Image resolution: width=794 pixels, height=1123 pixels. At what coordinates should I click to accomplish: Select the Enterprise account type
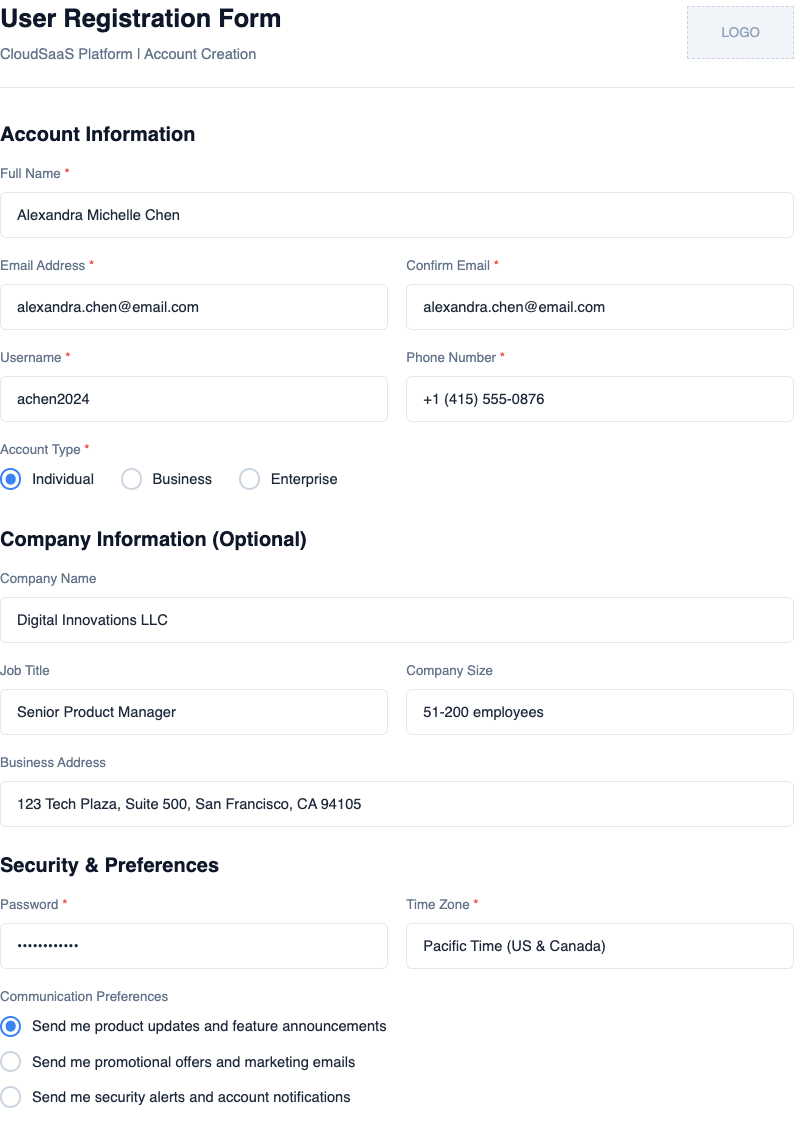tap(249, 479)
